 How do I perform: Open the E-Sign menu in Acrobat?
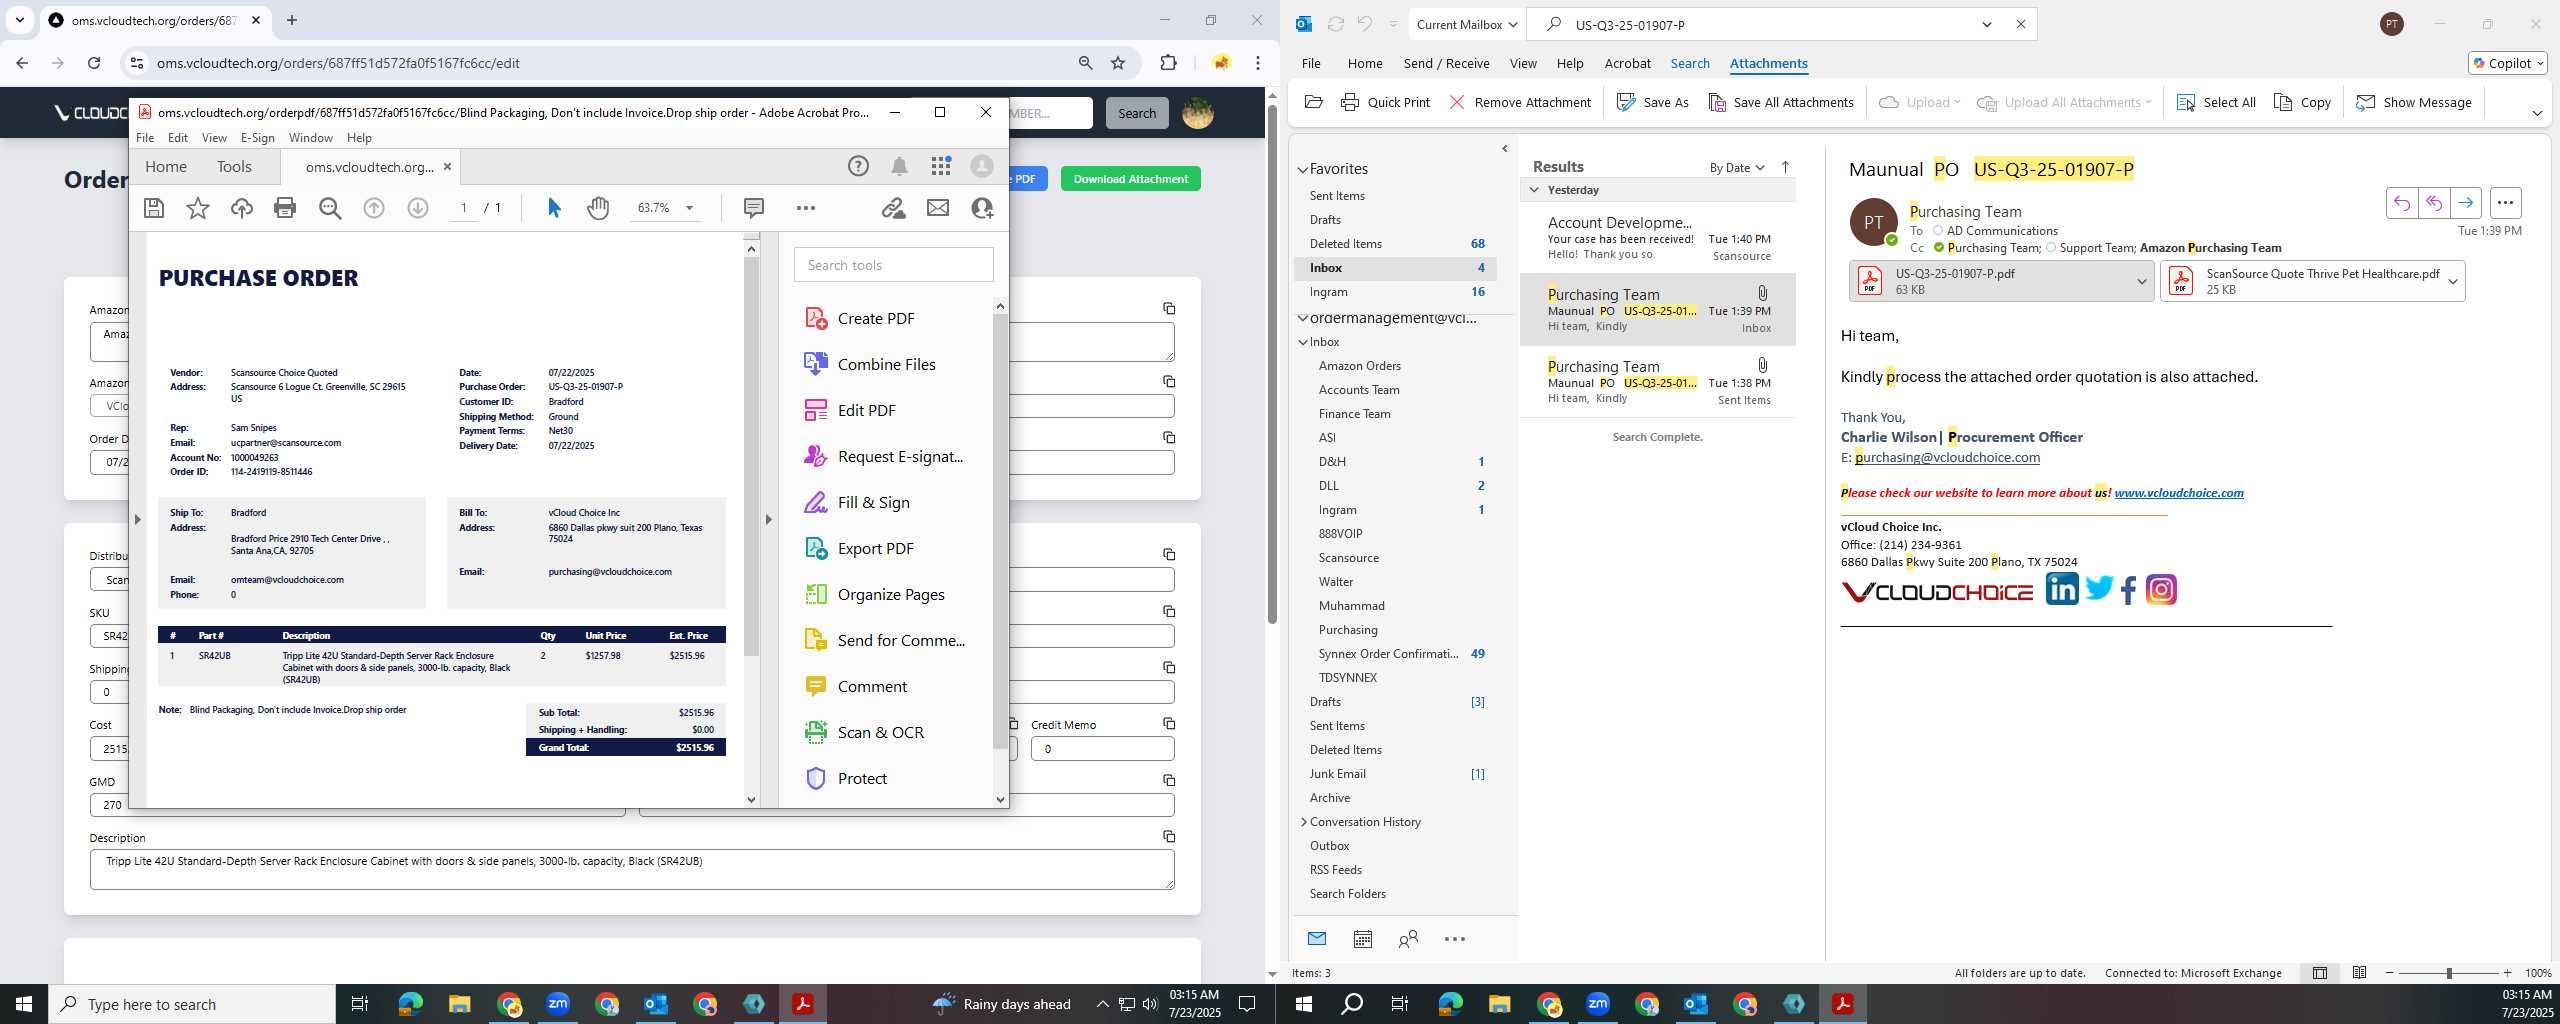tap(257, 138)
